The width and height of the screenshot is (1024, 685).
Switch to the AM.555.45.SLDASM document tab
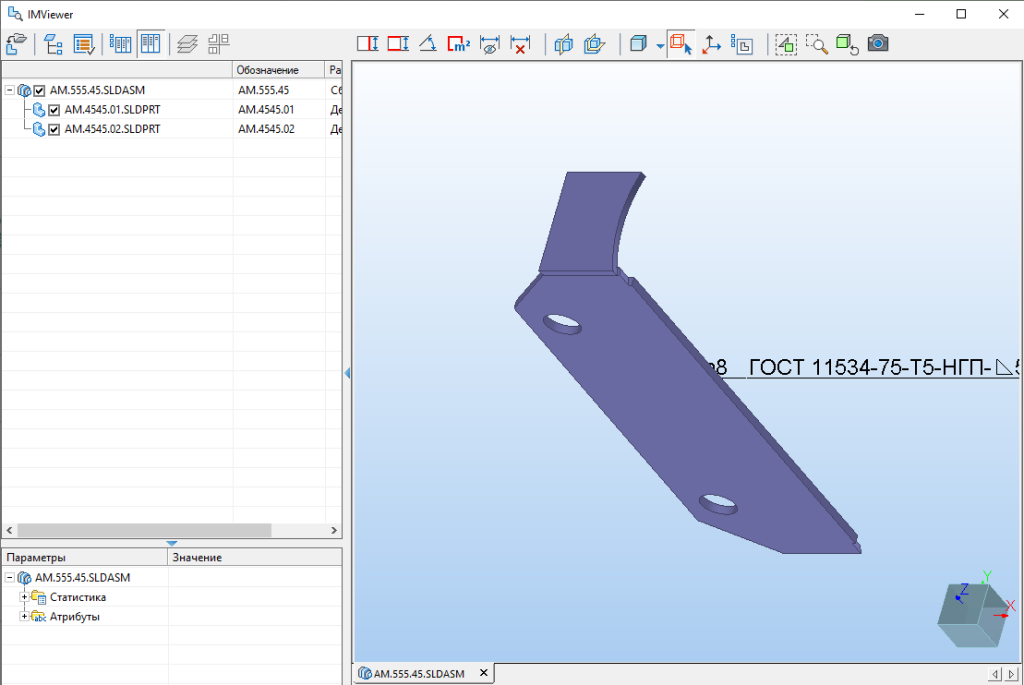tap(418, 674)
